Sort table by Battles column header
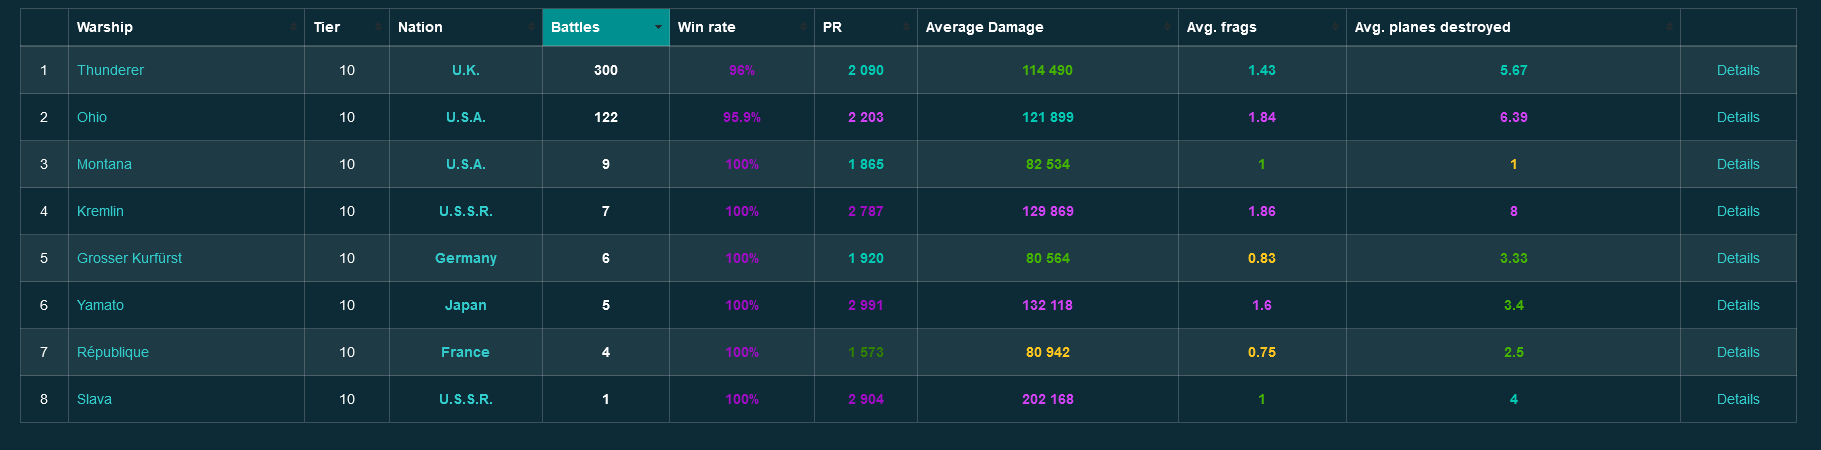The height and width of the screenshot is (450, 1821). (x=576, y=27)
